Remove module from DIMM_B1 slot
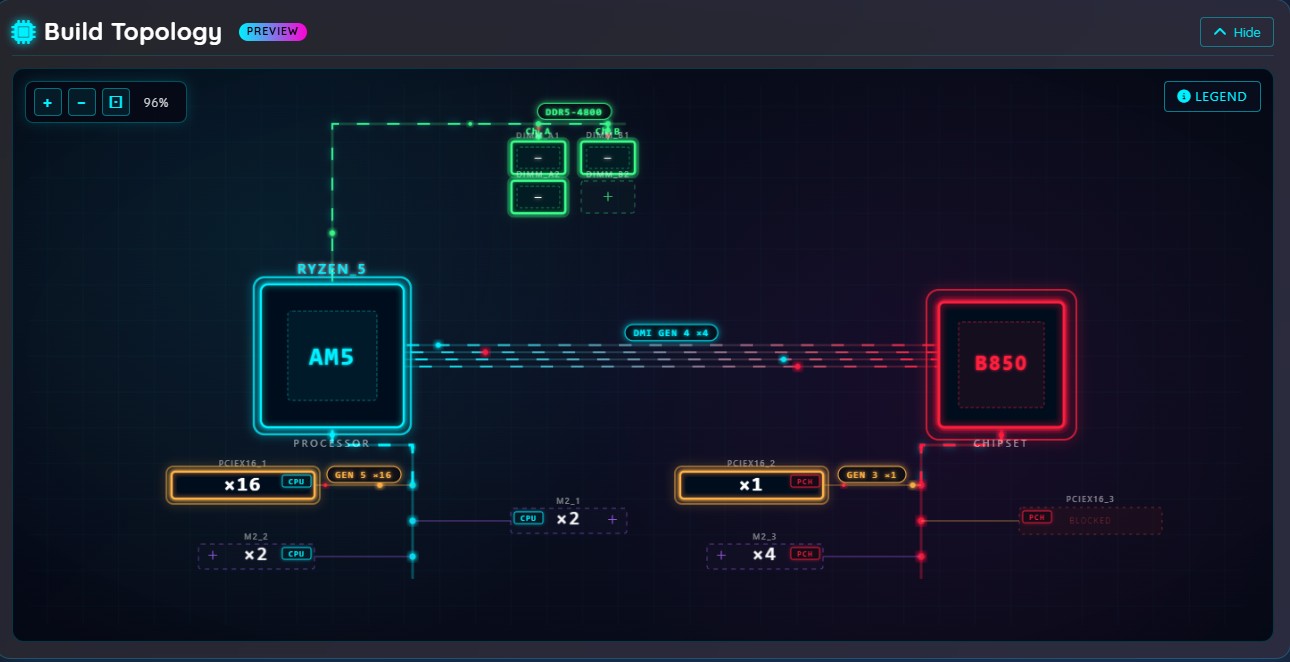Screen dimensions: 1290x662 [608, 158]
